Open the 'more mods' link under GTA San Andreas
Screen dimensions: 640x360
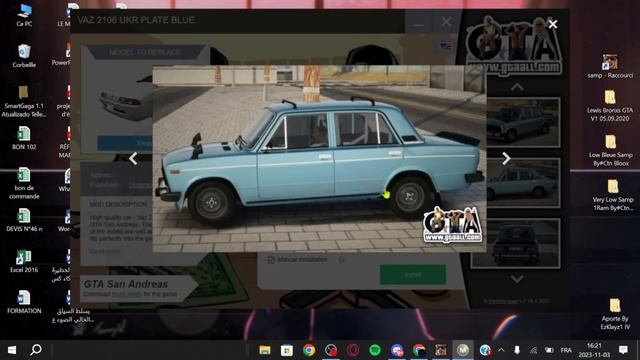pyautogui.click(x=127, y=294)
